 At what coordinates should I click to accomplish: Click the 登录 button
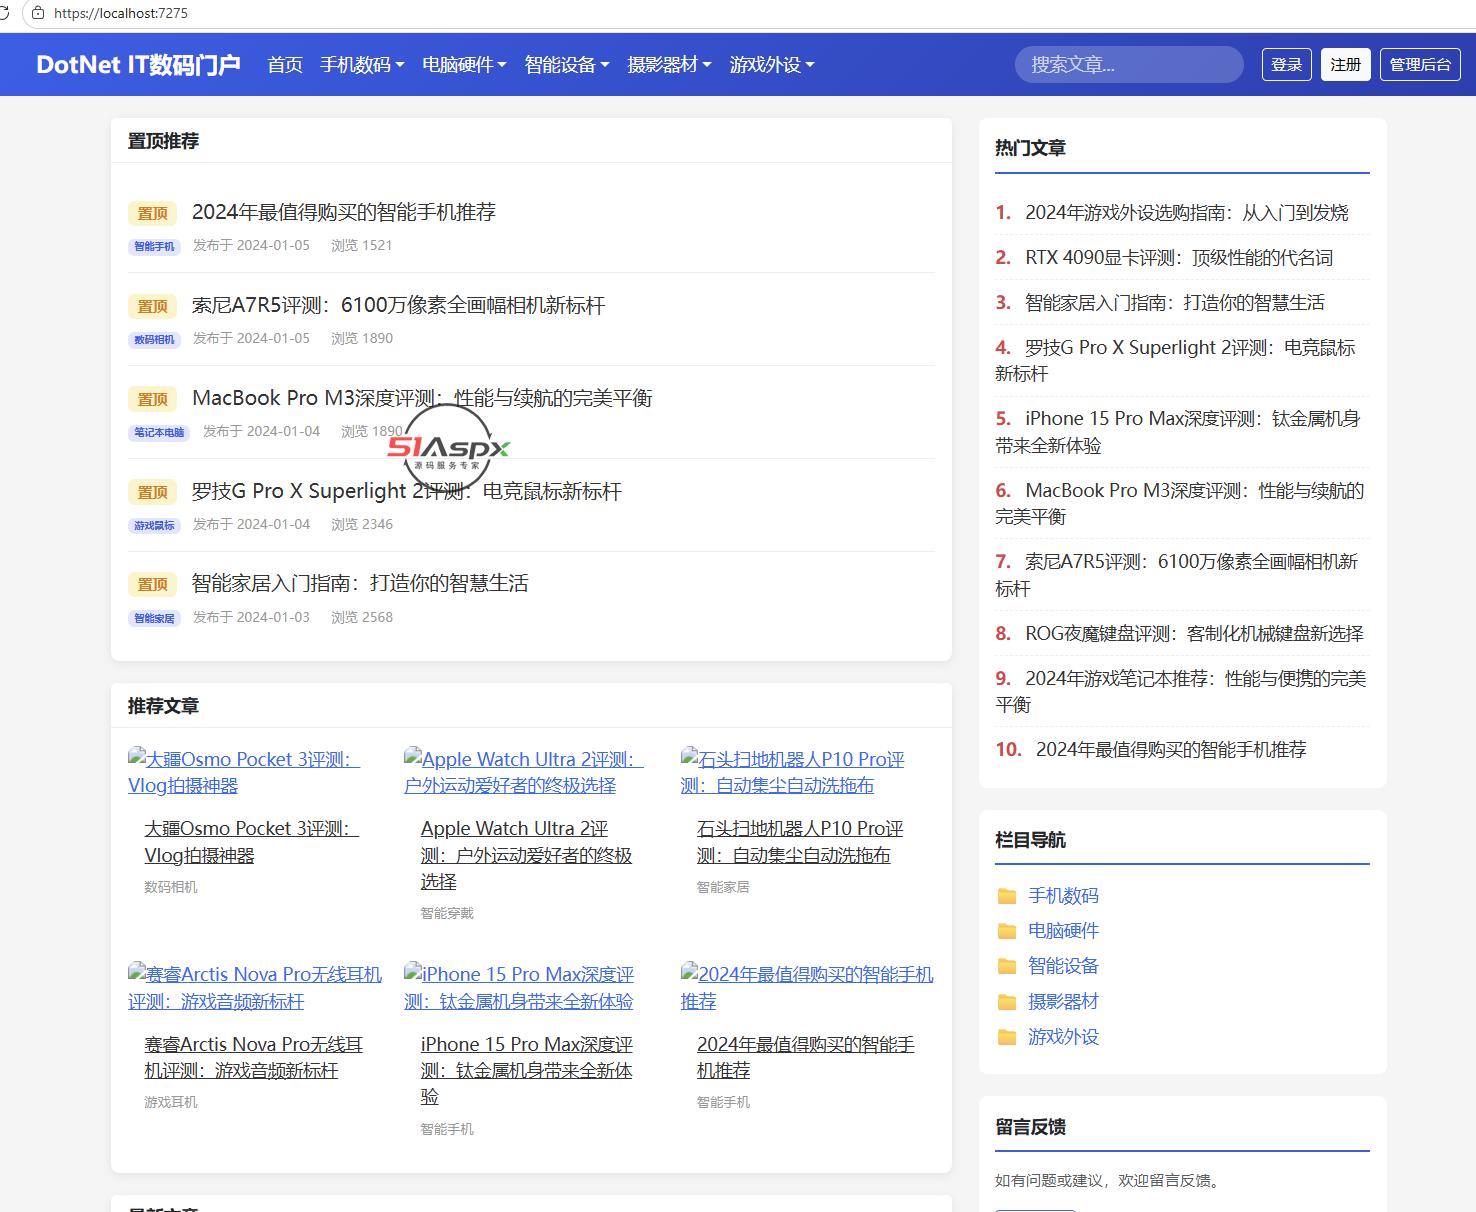[x=1286, y=64]
